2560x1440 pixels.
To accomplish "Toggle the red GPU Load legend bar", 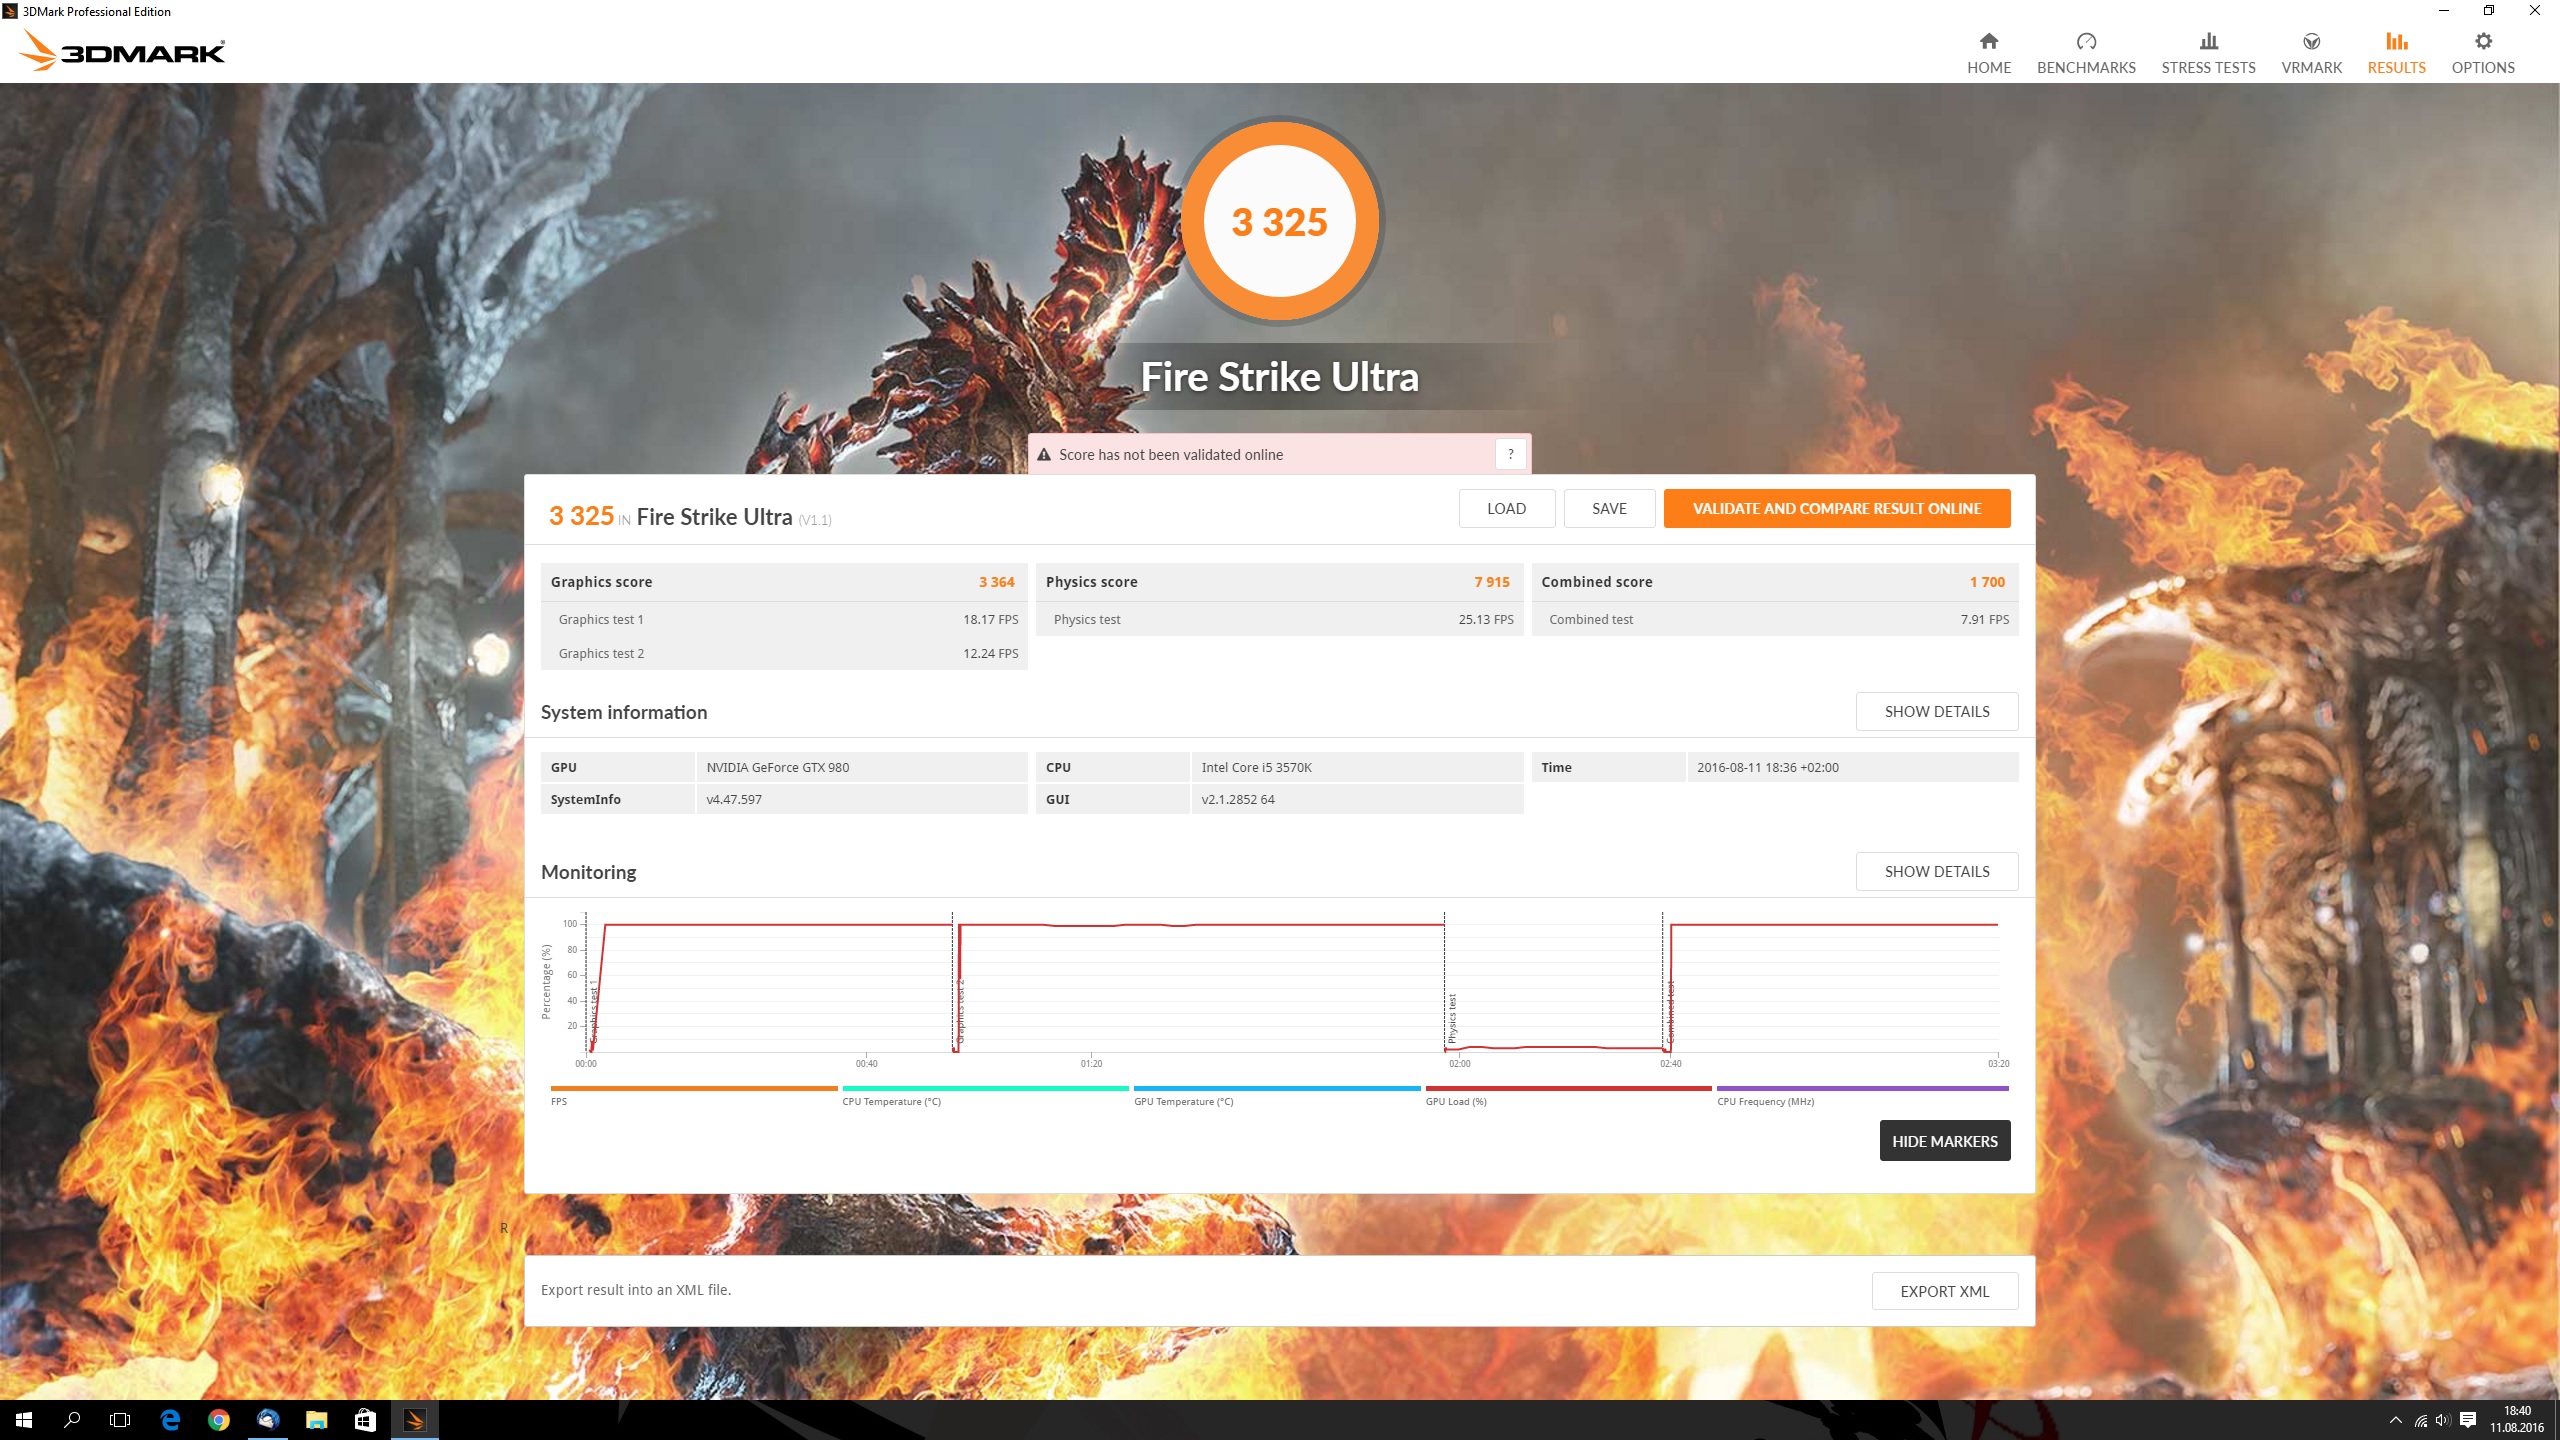I will 1568,1088.
